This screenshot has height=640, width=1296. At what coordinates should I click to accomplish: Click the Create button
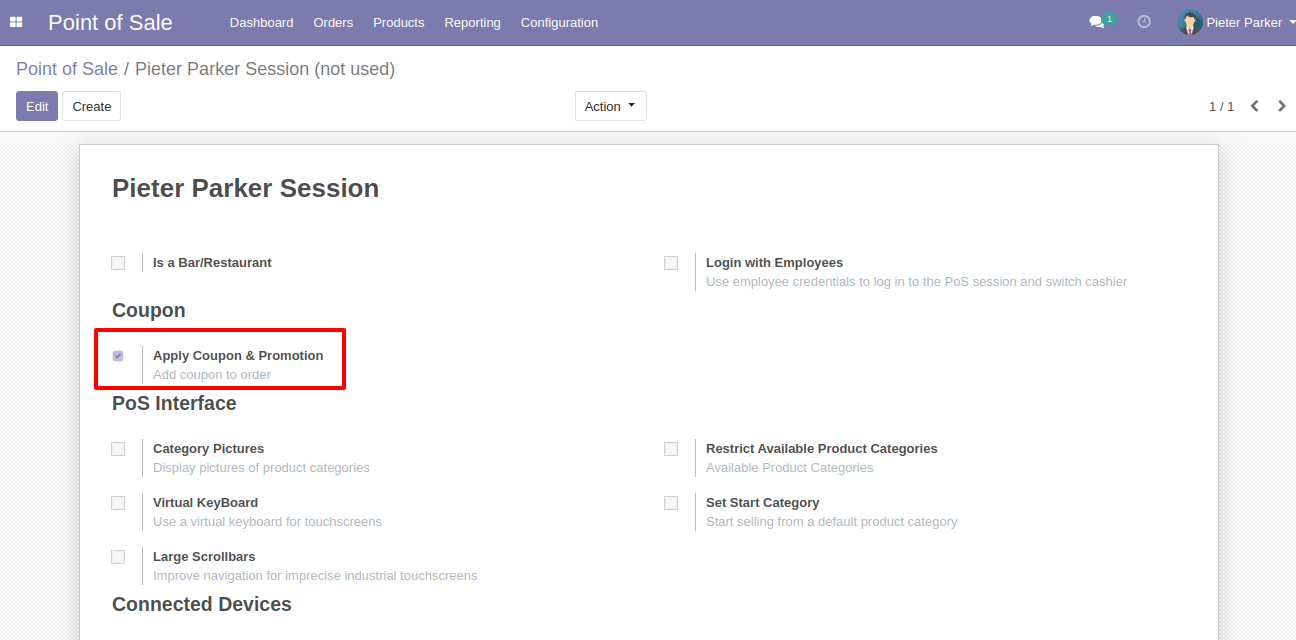coord(91,106)
